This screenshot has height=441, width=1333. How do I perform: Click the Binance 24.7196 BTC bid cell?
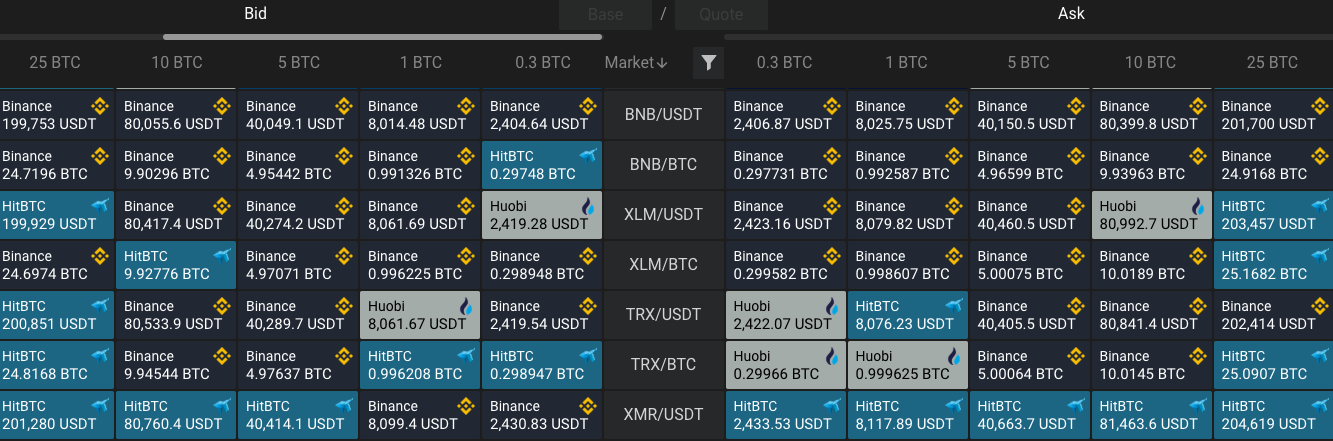pos(57,165)
